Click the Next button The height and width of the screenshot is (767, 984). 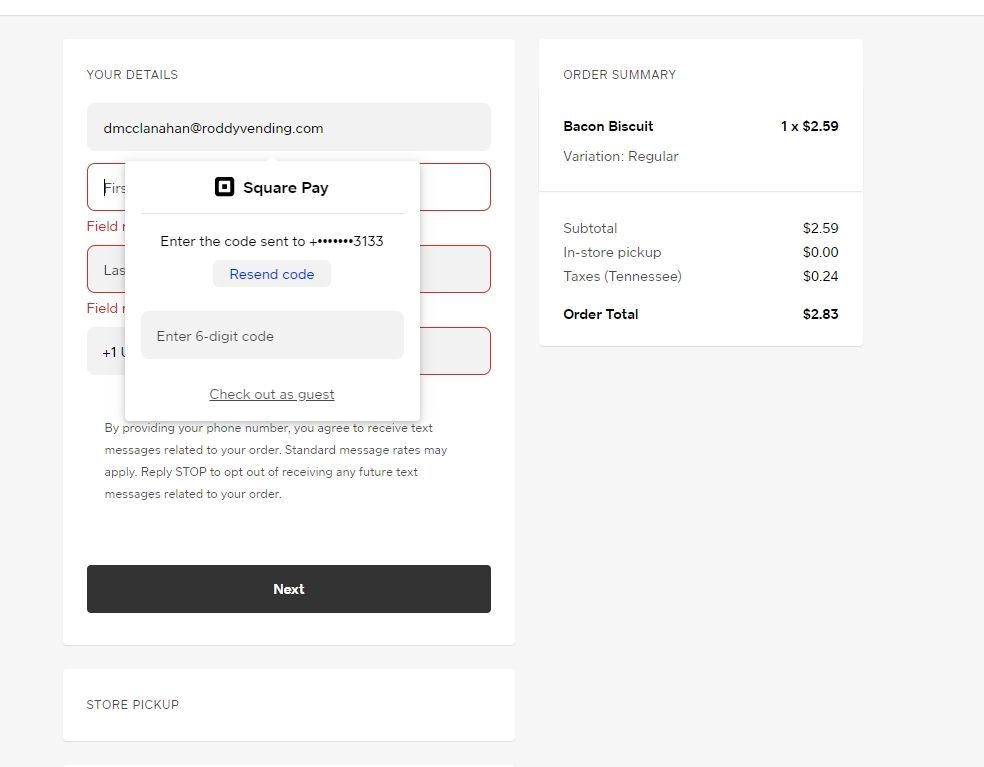coord(288,589)
